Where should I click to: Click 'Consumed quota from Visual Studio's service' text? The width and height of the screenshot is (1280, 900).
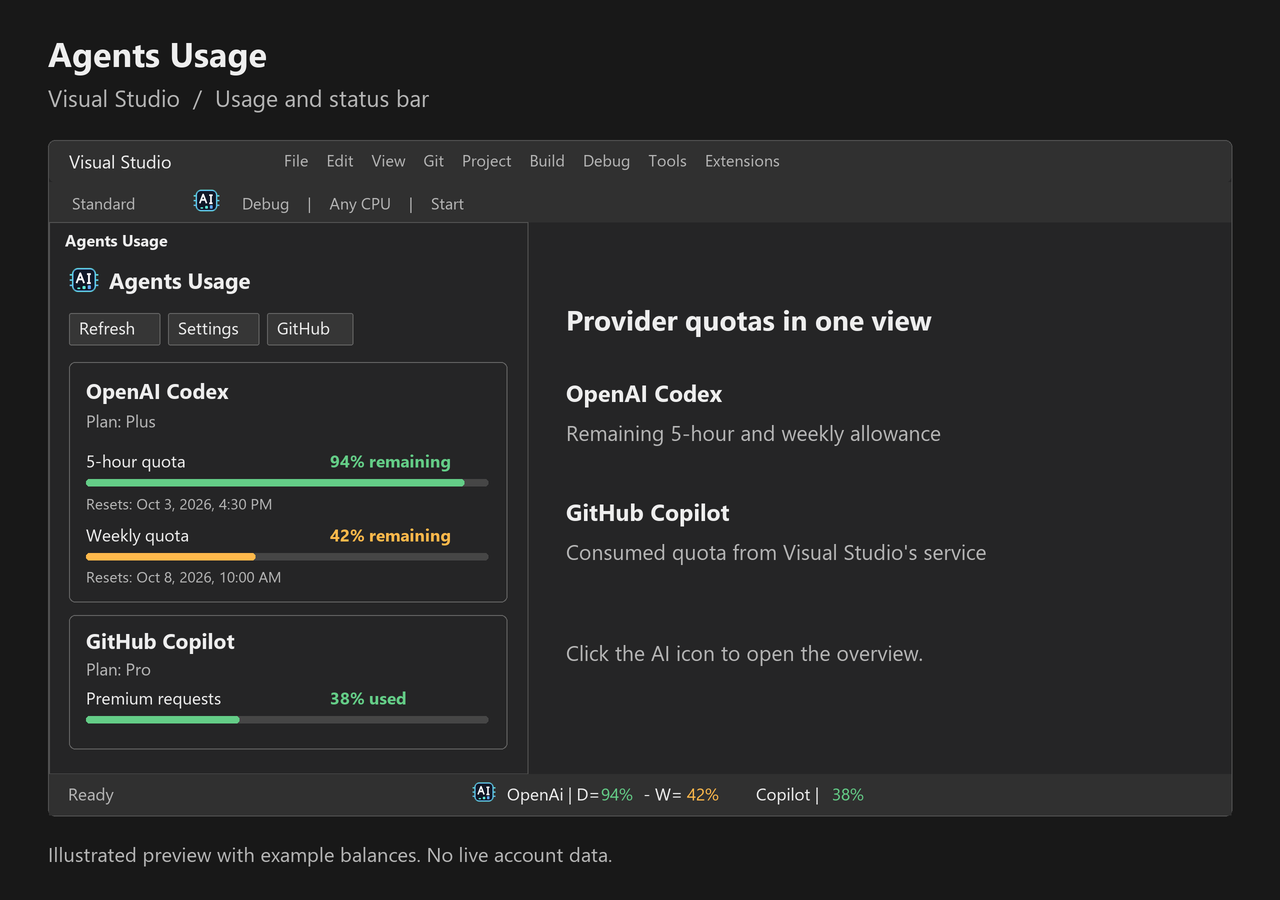pos(776,553)
